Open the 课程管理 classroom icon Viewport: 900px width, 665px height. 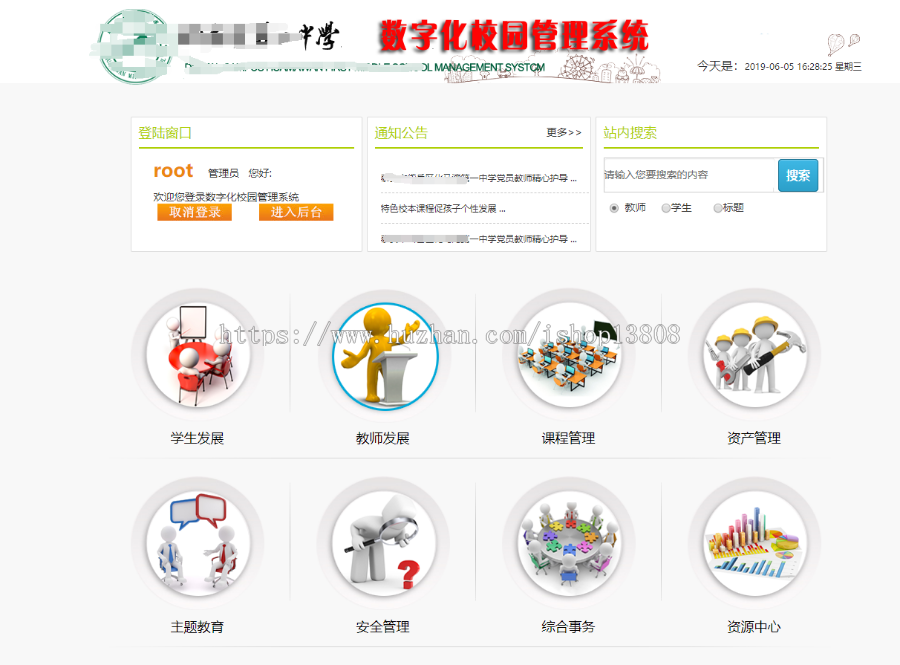pyautogui.click(x=569, y=355)
